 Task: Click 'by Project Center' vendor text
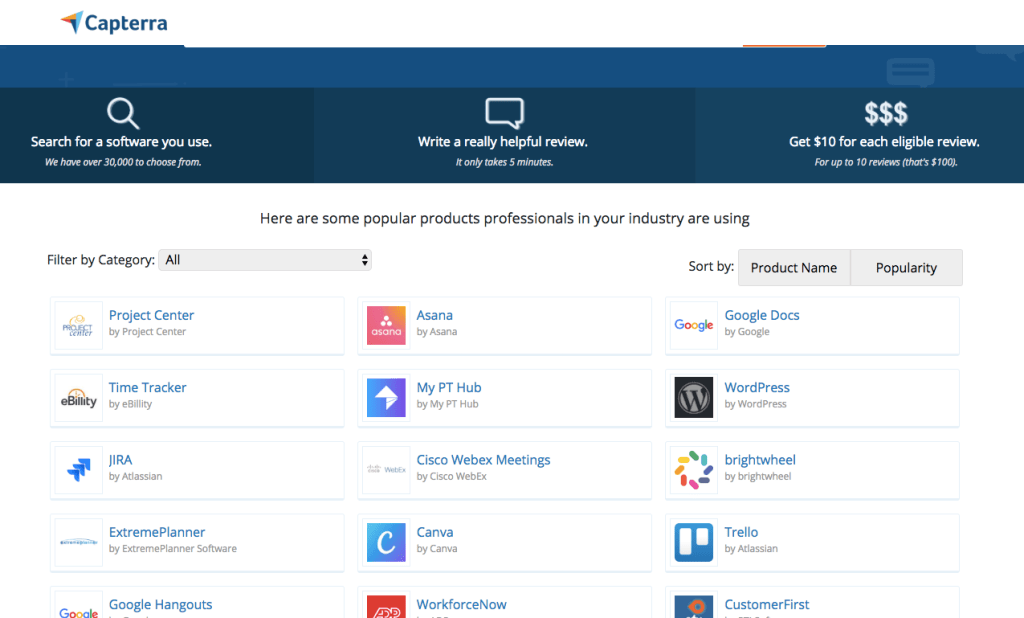point(148,332)
